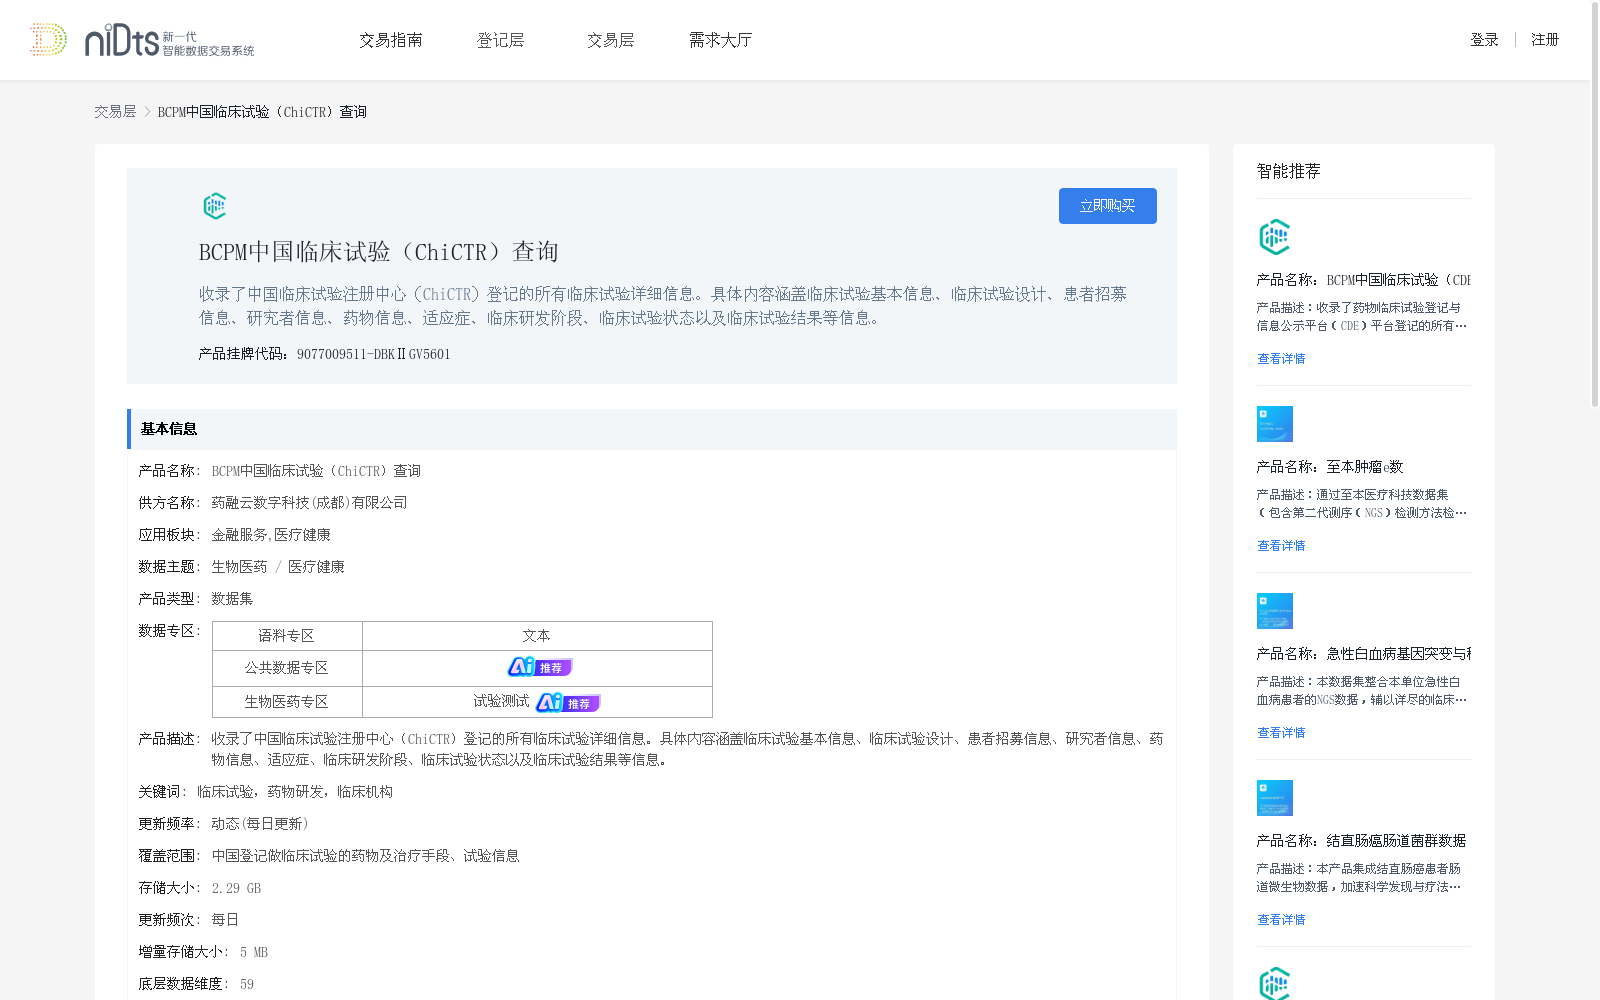Click 生物医药 in the data theme row
The width and height of the screenshot is (1600, 1000).
click(239, 567)
